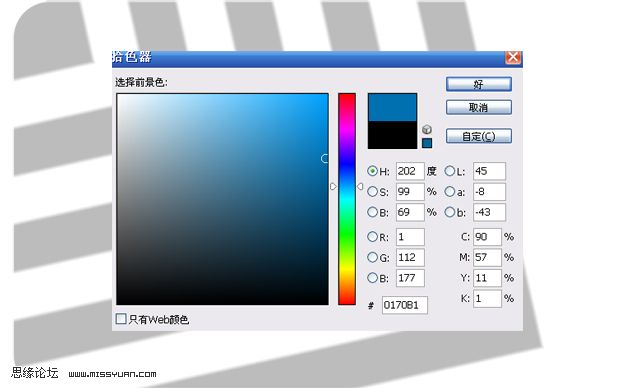Select the S saturation radio button

click(x=372, y=192)
